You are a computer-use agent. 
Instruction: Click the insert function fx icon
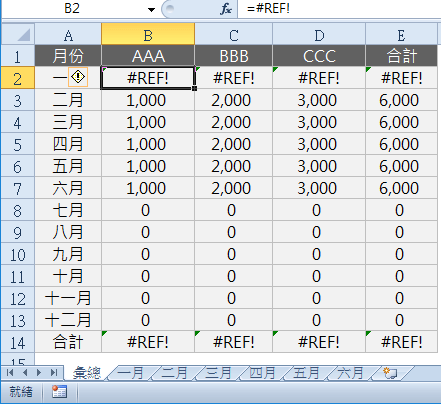(x=226, y=9)
